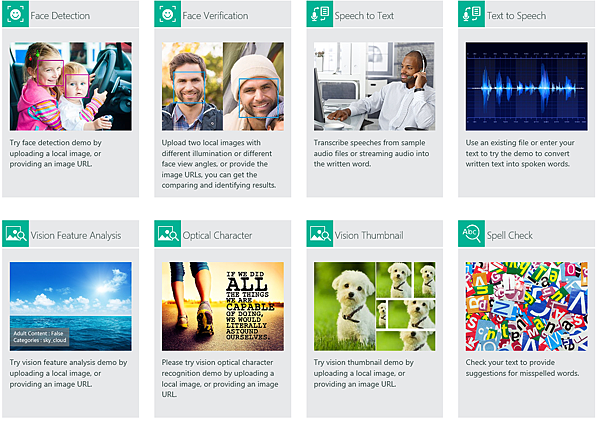
Task: Open the Vision Thumbnail title
Action: [369, 235]
